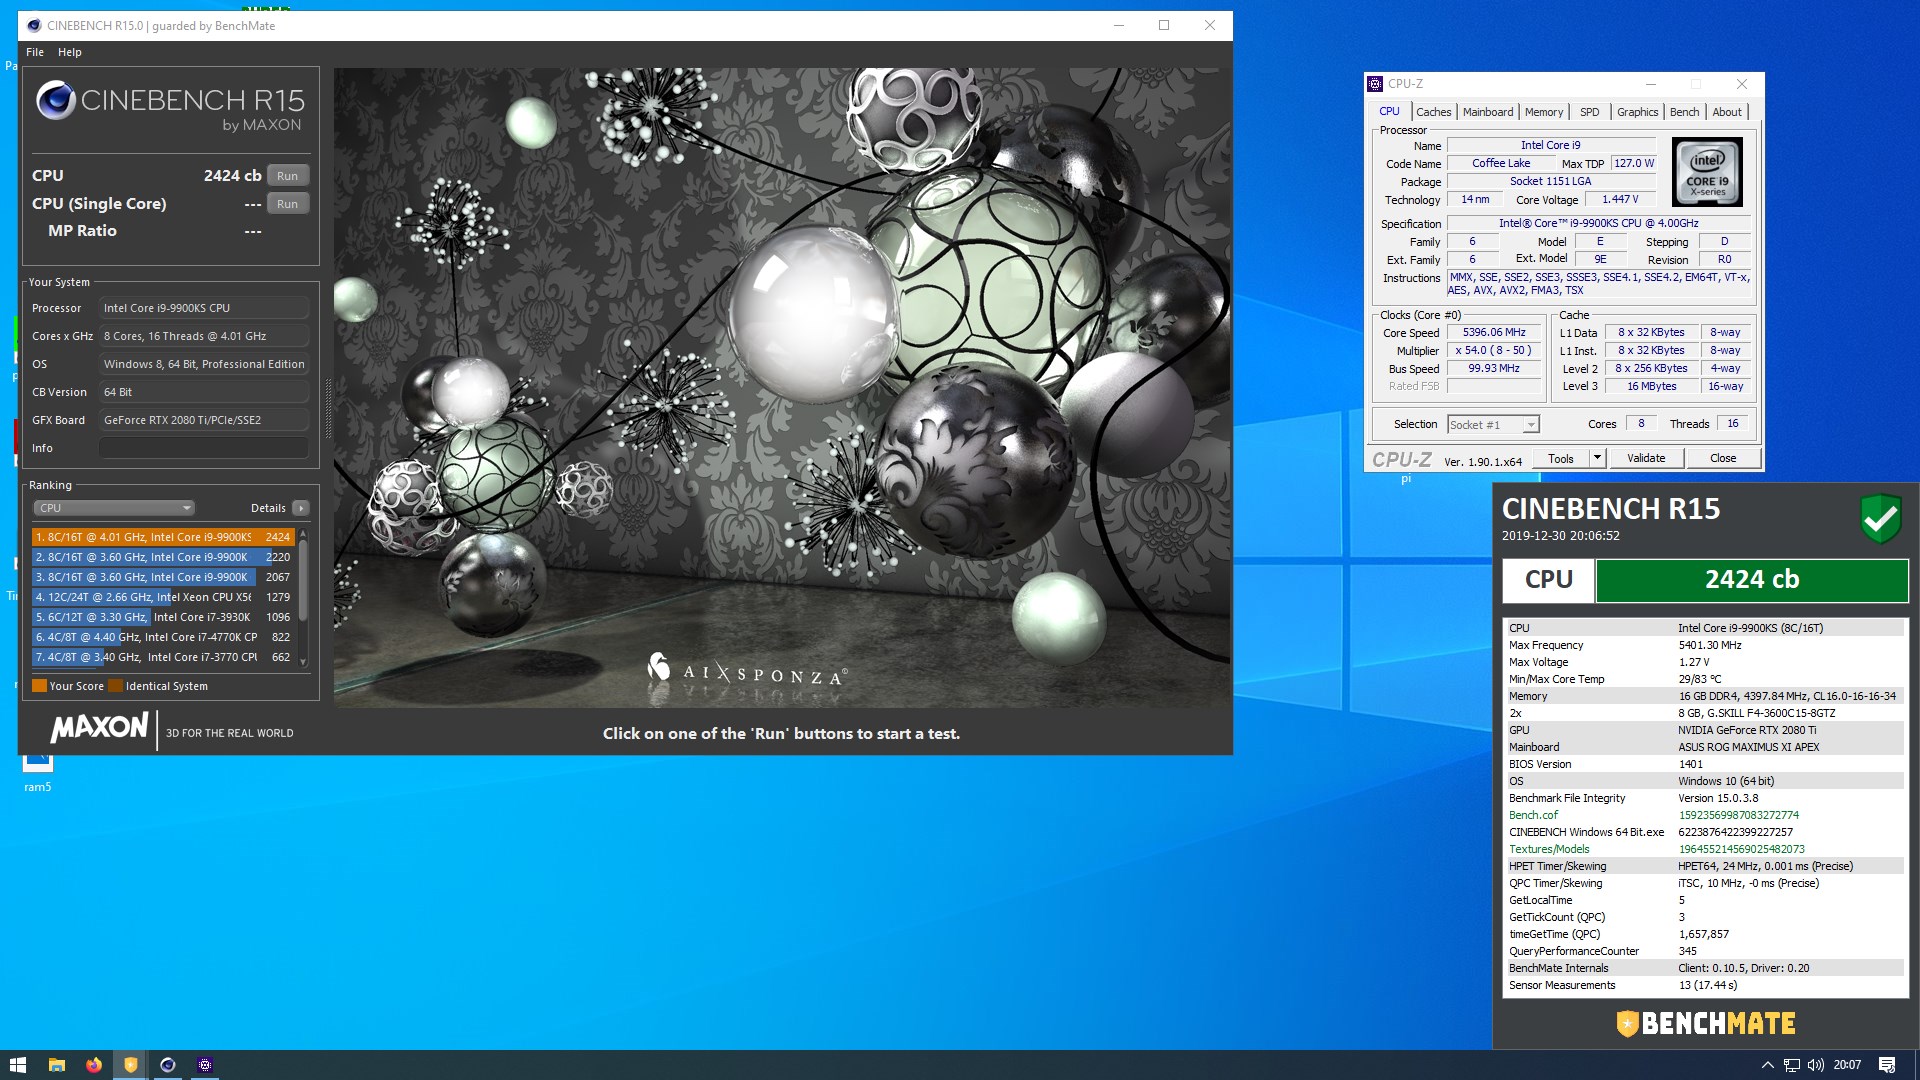
Task: Click the green BenchMate verified shield
Action: point(1880,518)
